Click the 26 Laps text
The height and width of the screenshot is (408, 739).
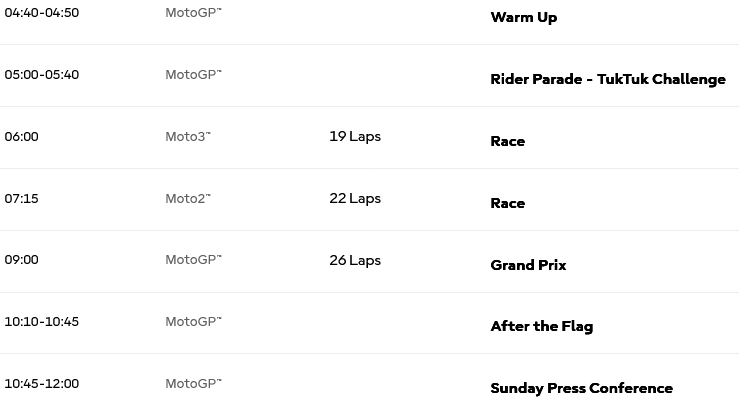point(355,260)
